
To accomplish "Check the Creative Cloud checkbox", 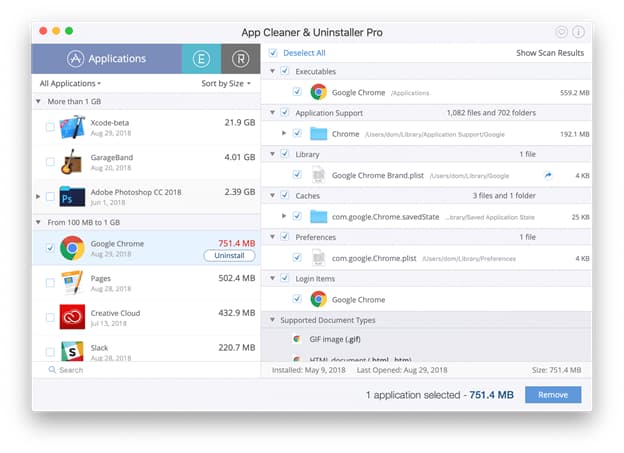I will click(50, 317).
